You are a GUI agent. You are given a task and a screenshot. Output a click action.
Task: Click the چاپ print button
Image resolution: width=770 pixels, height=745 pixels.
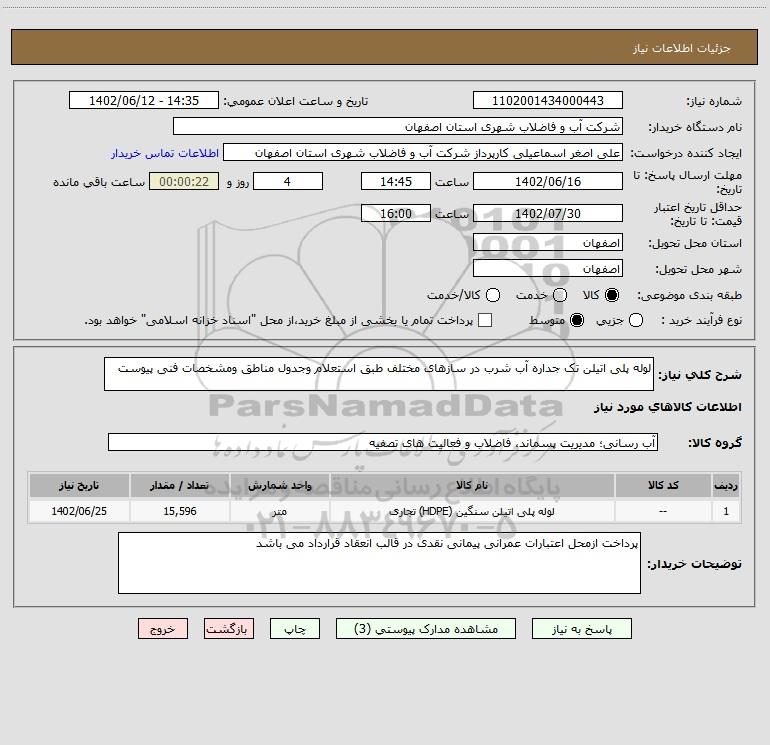295,629
